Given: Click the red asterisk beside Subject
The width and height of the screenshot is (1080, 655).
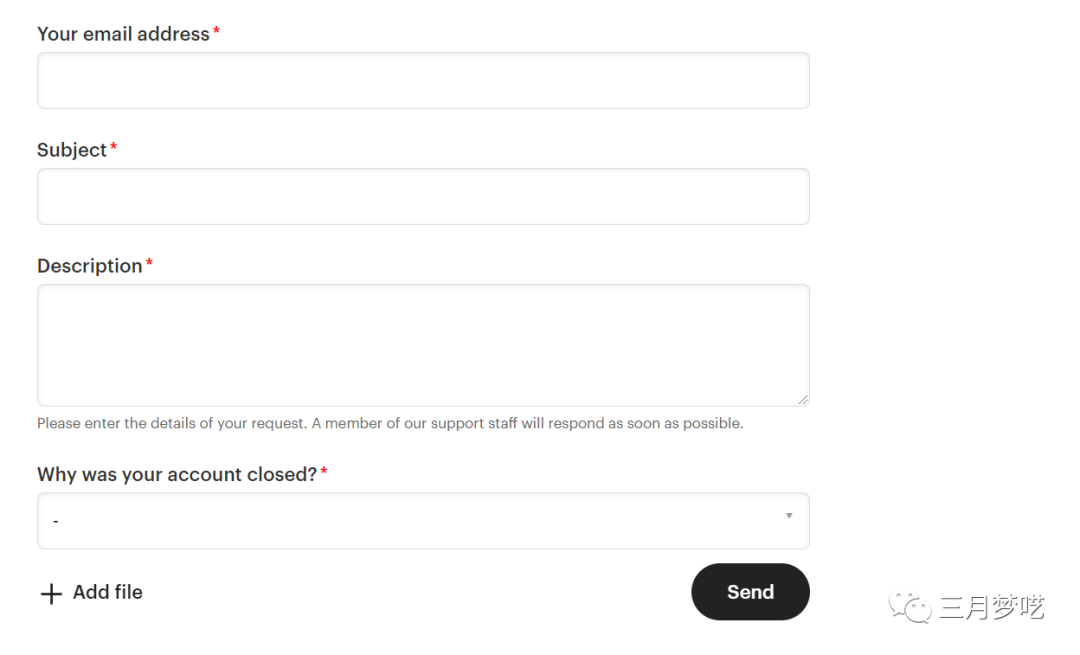Looking at the screenshot, I should (113, 148).
